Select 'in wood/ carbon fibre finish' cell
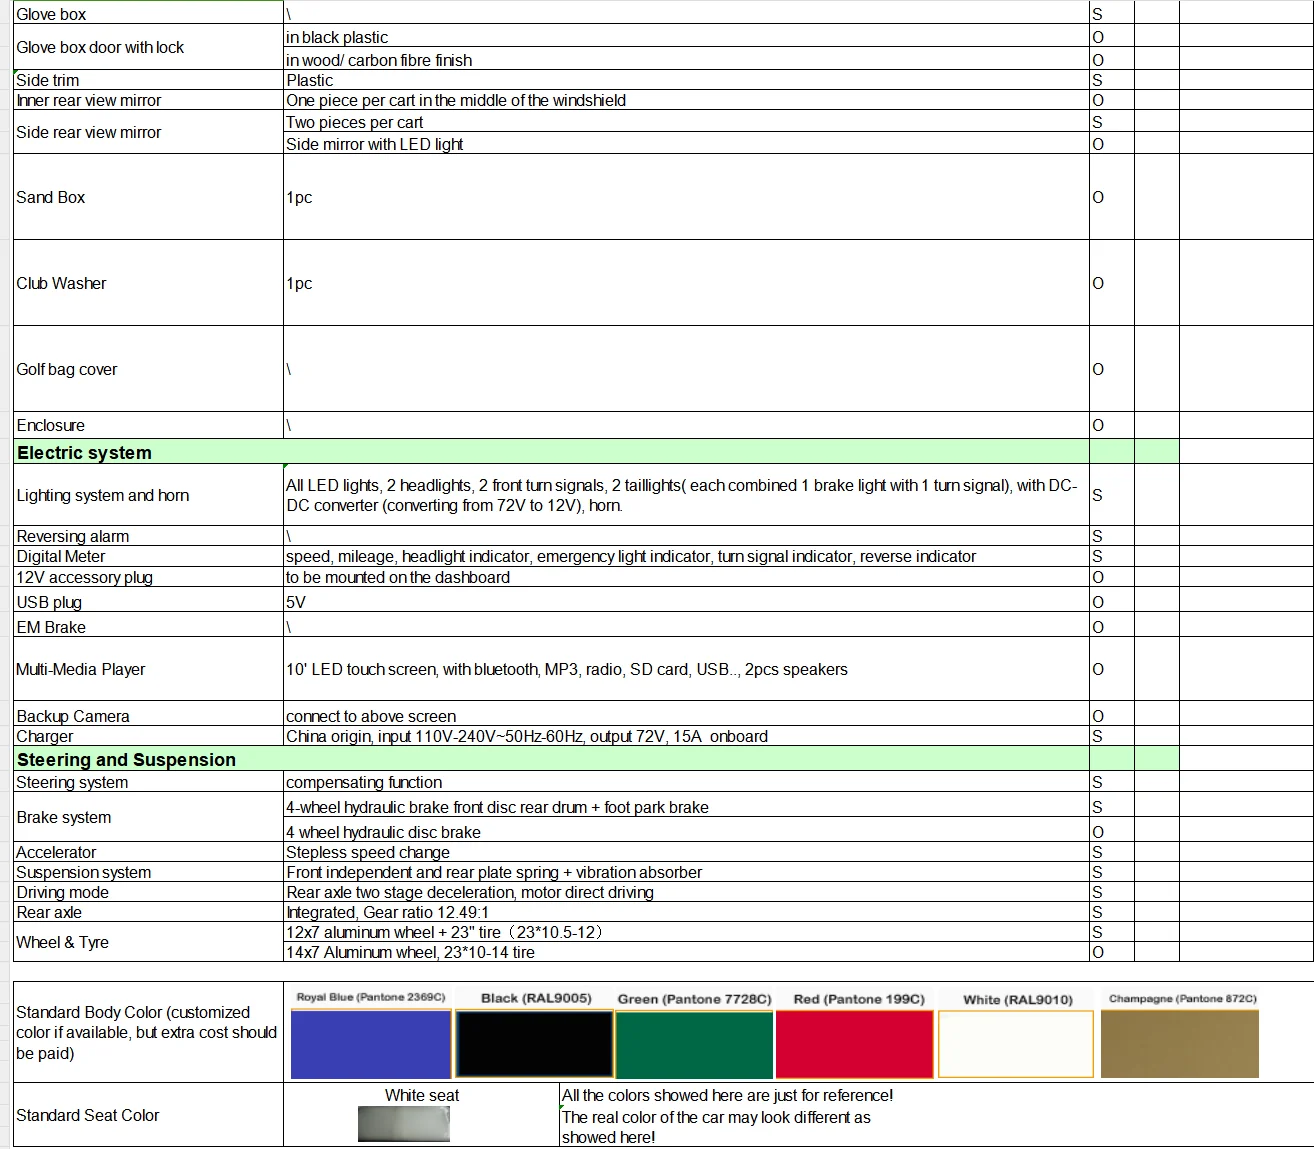 [x=686, y=59]
